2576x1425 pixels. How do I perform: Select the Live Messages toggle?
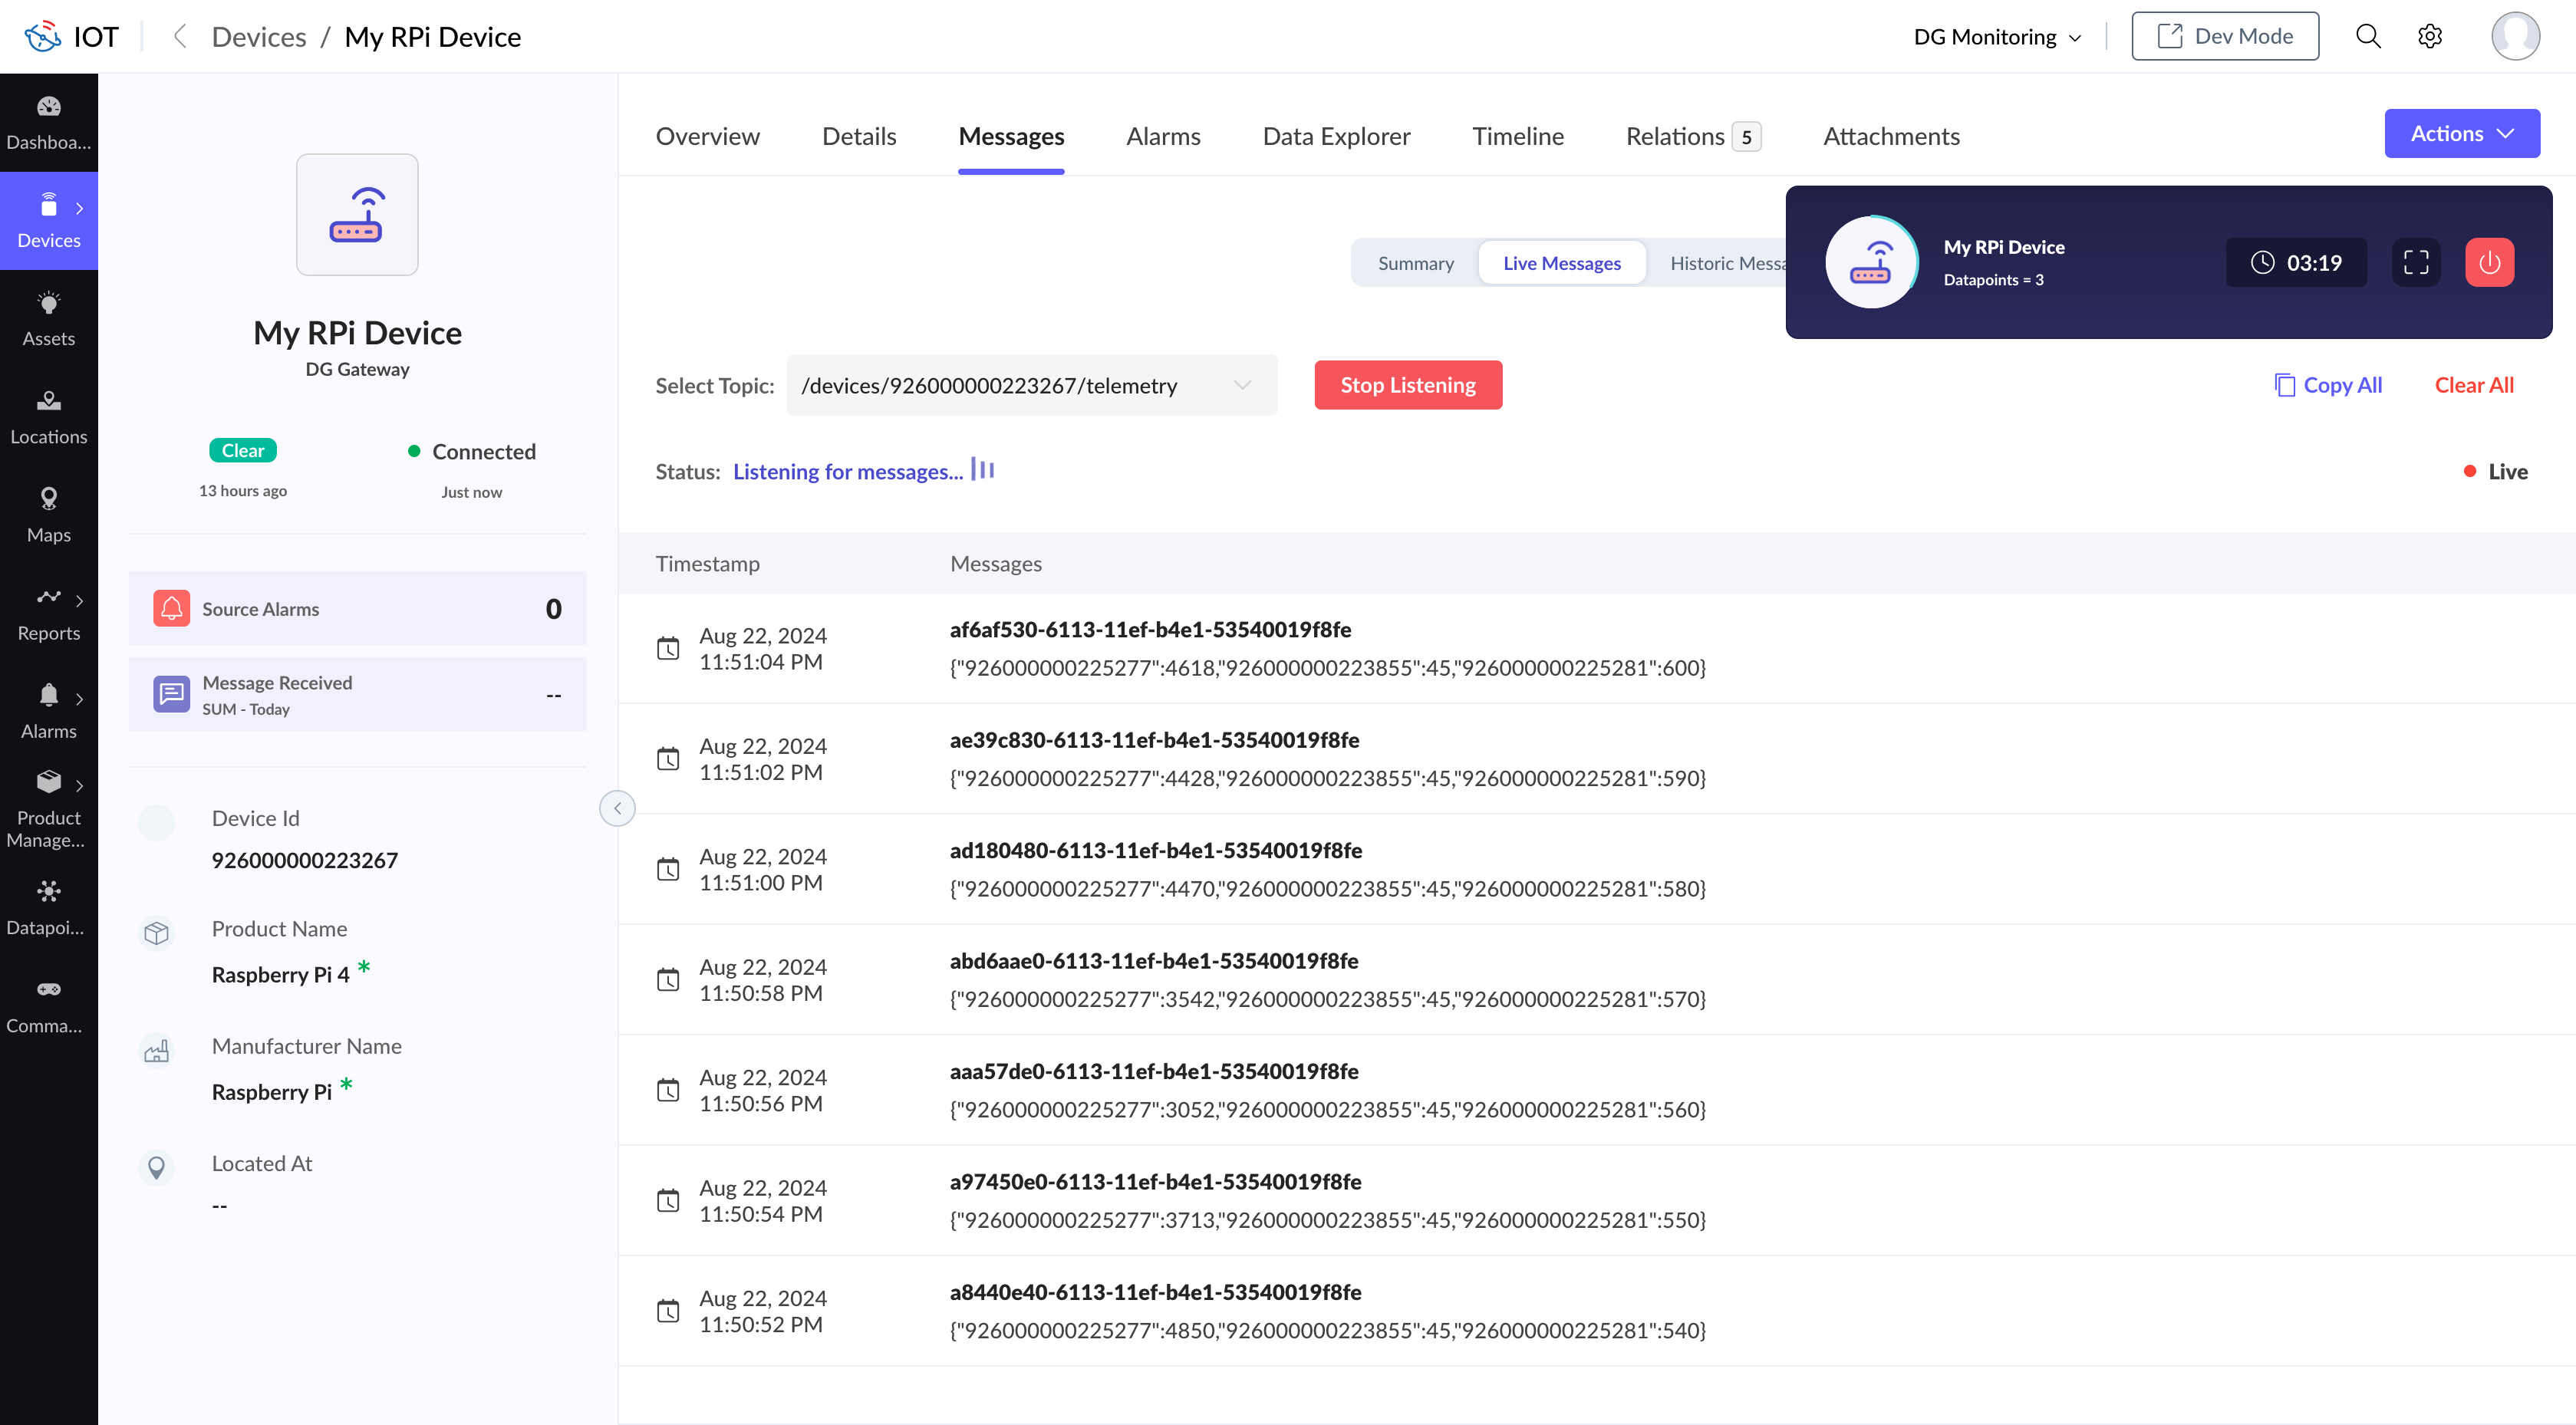pyautogui.click(x=1561, y=263)
